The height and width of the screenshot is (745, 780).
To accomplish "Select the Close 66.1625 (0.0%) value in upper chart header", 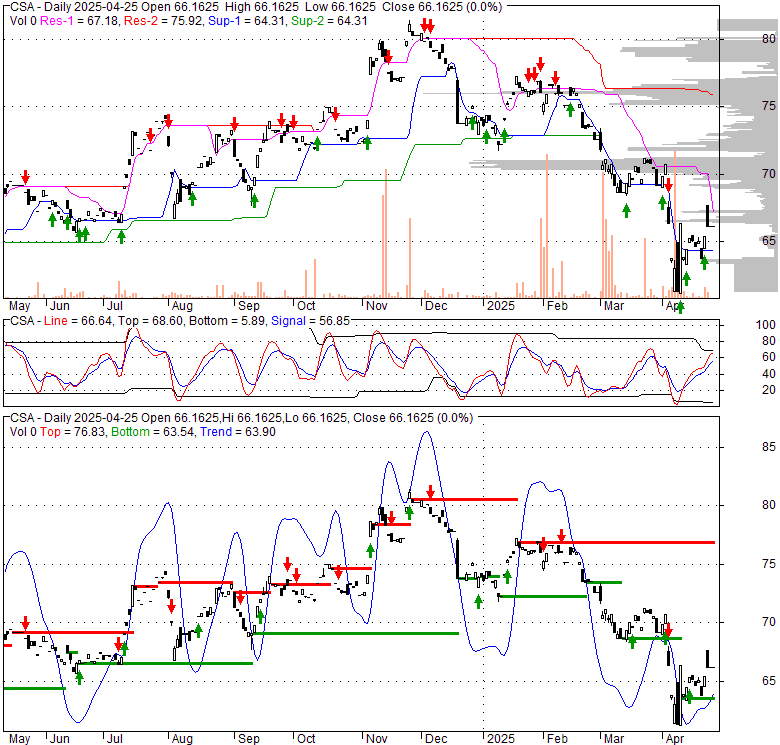I will tap(442, 7).
